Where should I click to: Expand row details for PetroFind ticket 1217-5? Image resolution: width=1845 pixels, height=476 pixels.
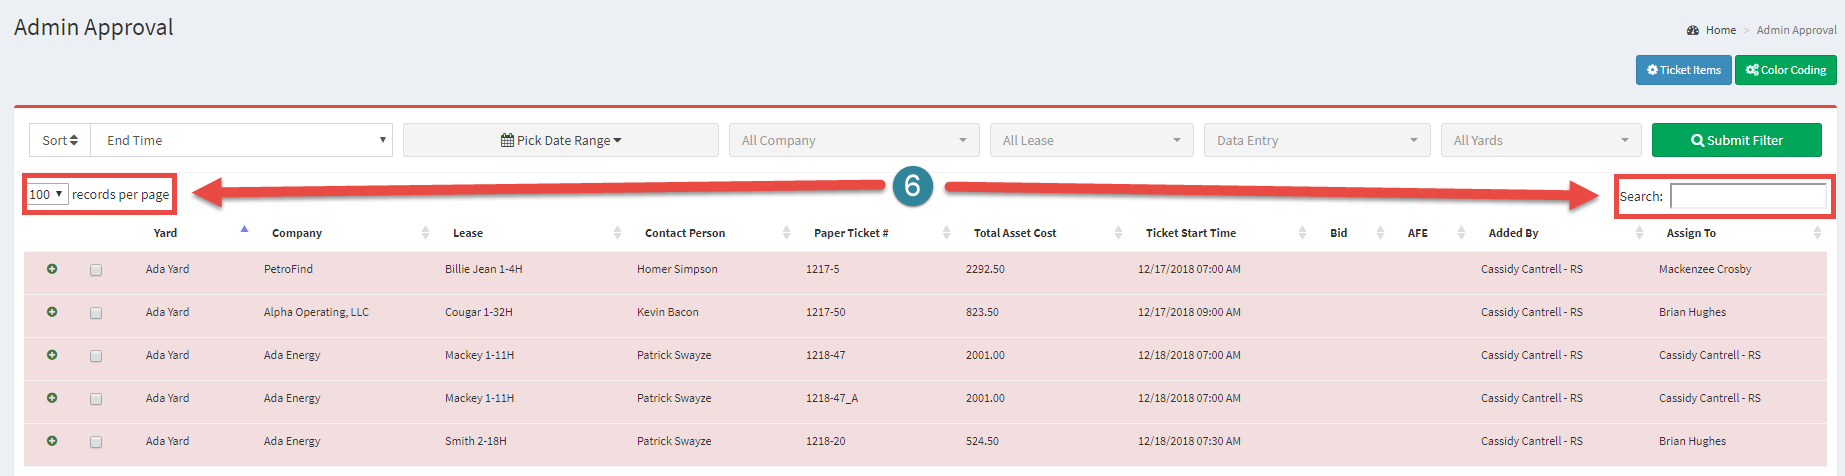click(52, 269)
